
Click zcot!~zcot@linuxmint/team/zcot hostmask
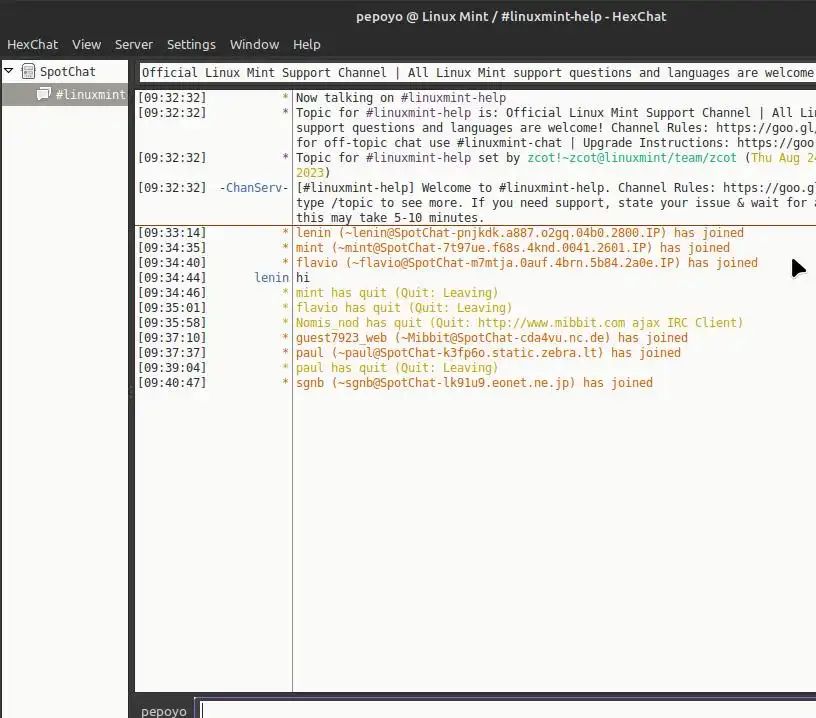coord(632,158)
